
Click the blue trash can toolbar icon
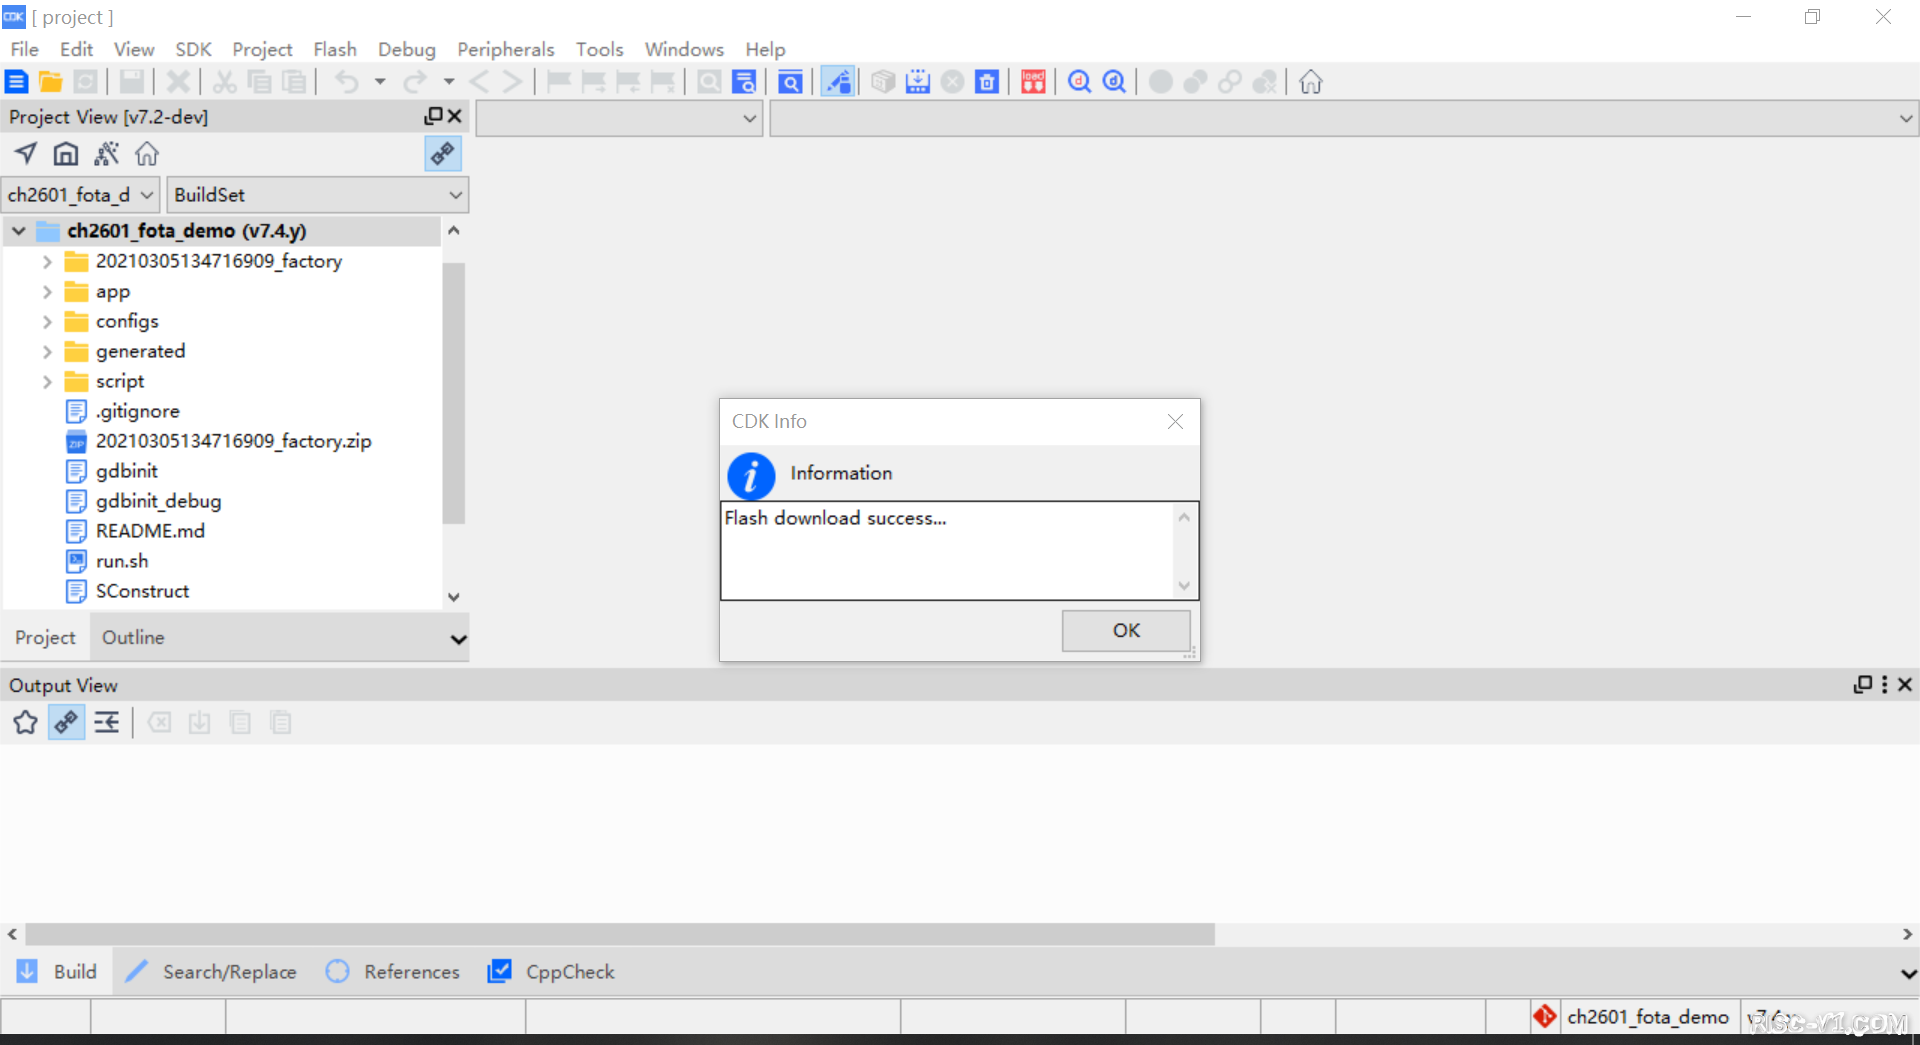[987, 82]
